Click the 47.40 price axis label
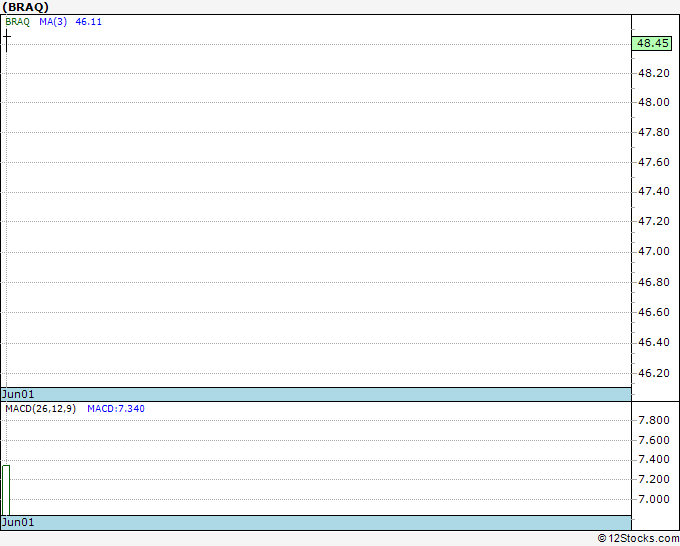This screenshot has width=680, height=546. tap(654, 192)
